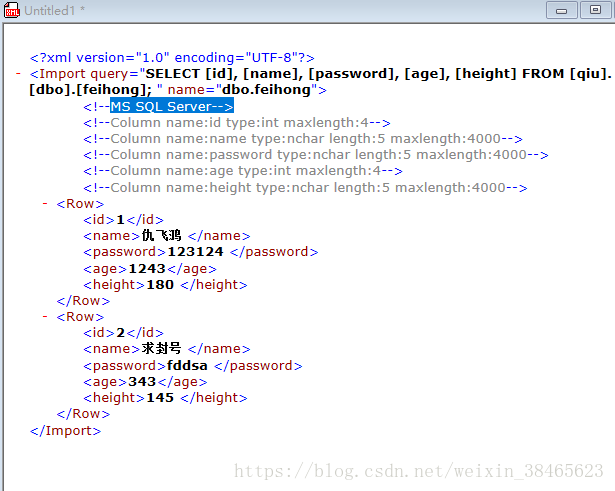This screenshot has height=491, width=615.
Task: Collapse the Import element with minus sign
Action: (x=18, y=73)
